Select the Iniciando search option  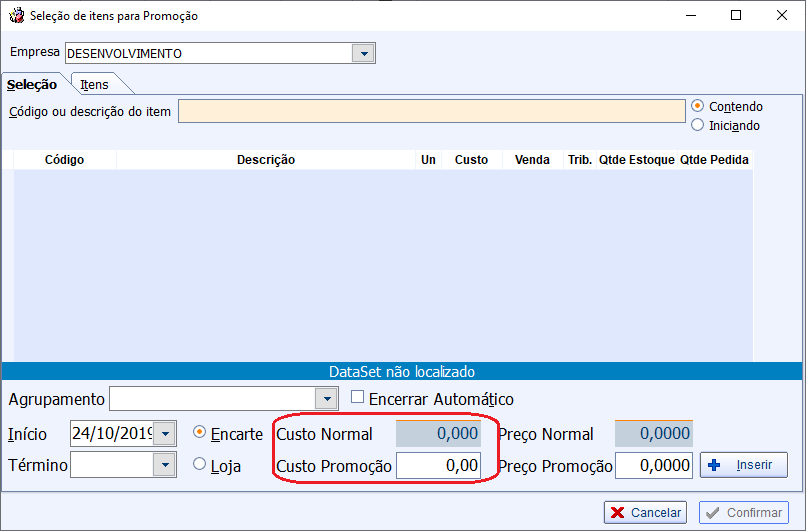coord(698,125)
